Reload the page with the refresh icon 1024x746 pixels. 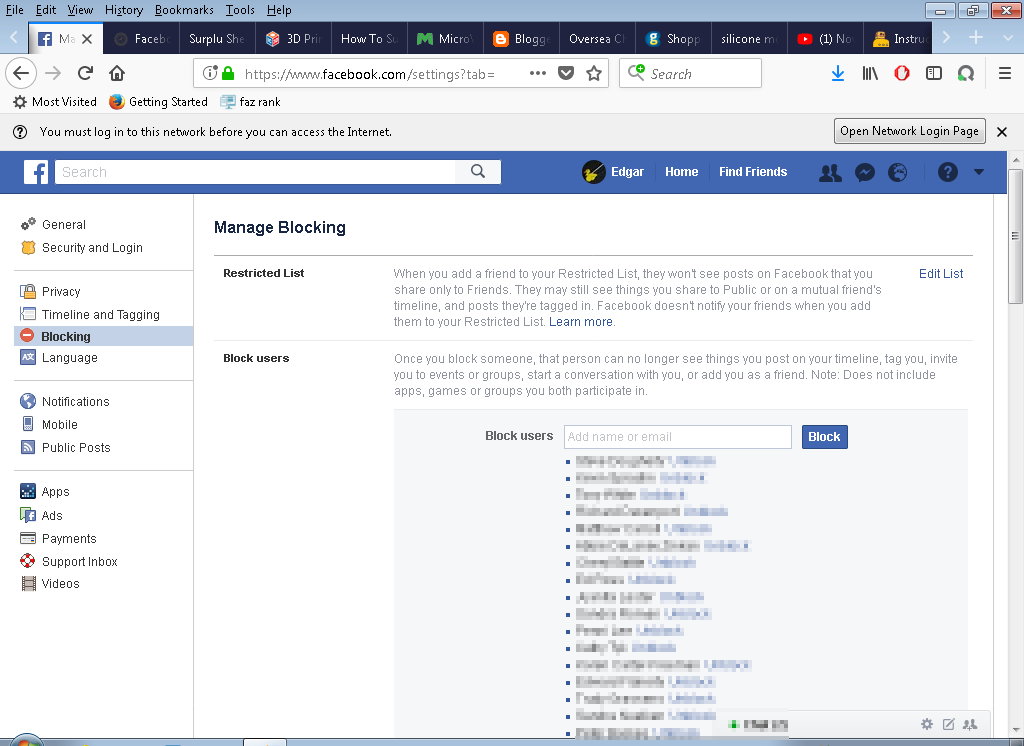[85, 73]
